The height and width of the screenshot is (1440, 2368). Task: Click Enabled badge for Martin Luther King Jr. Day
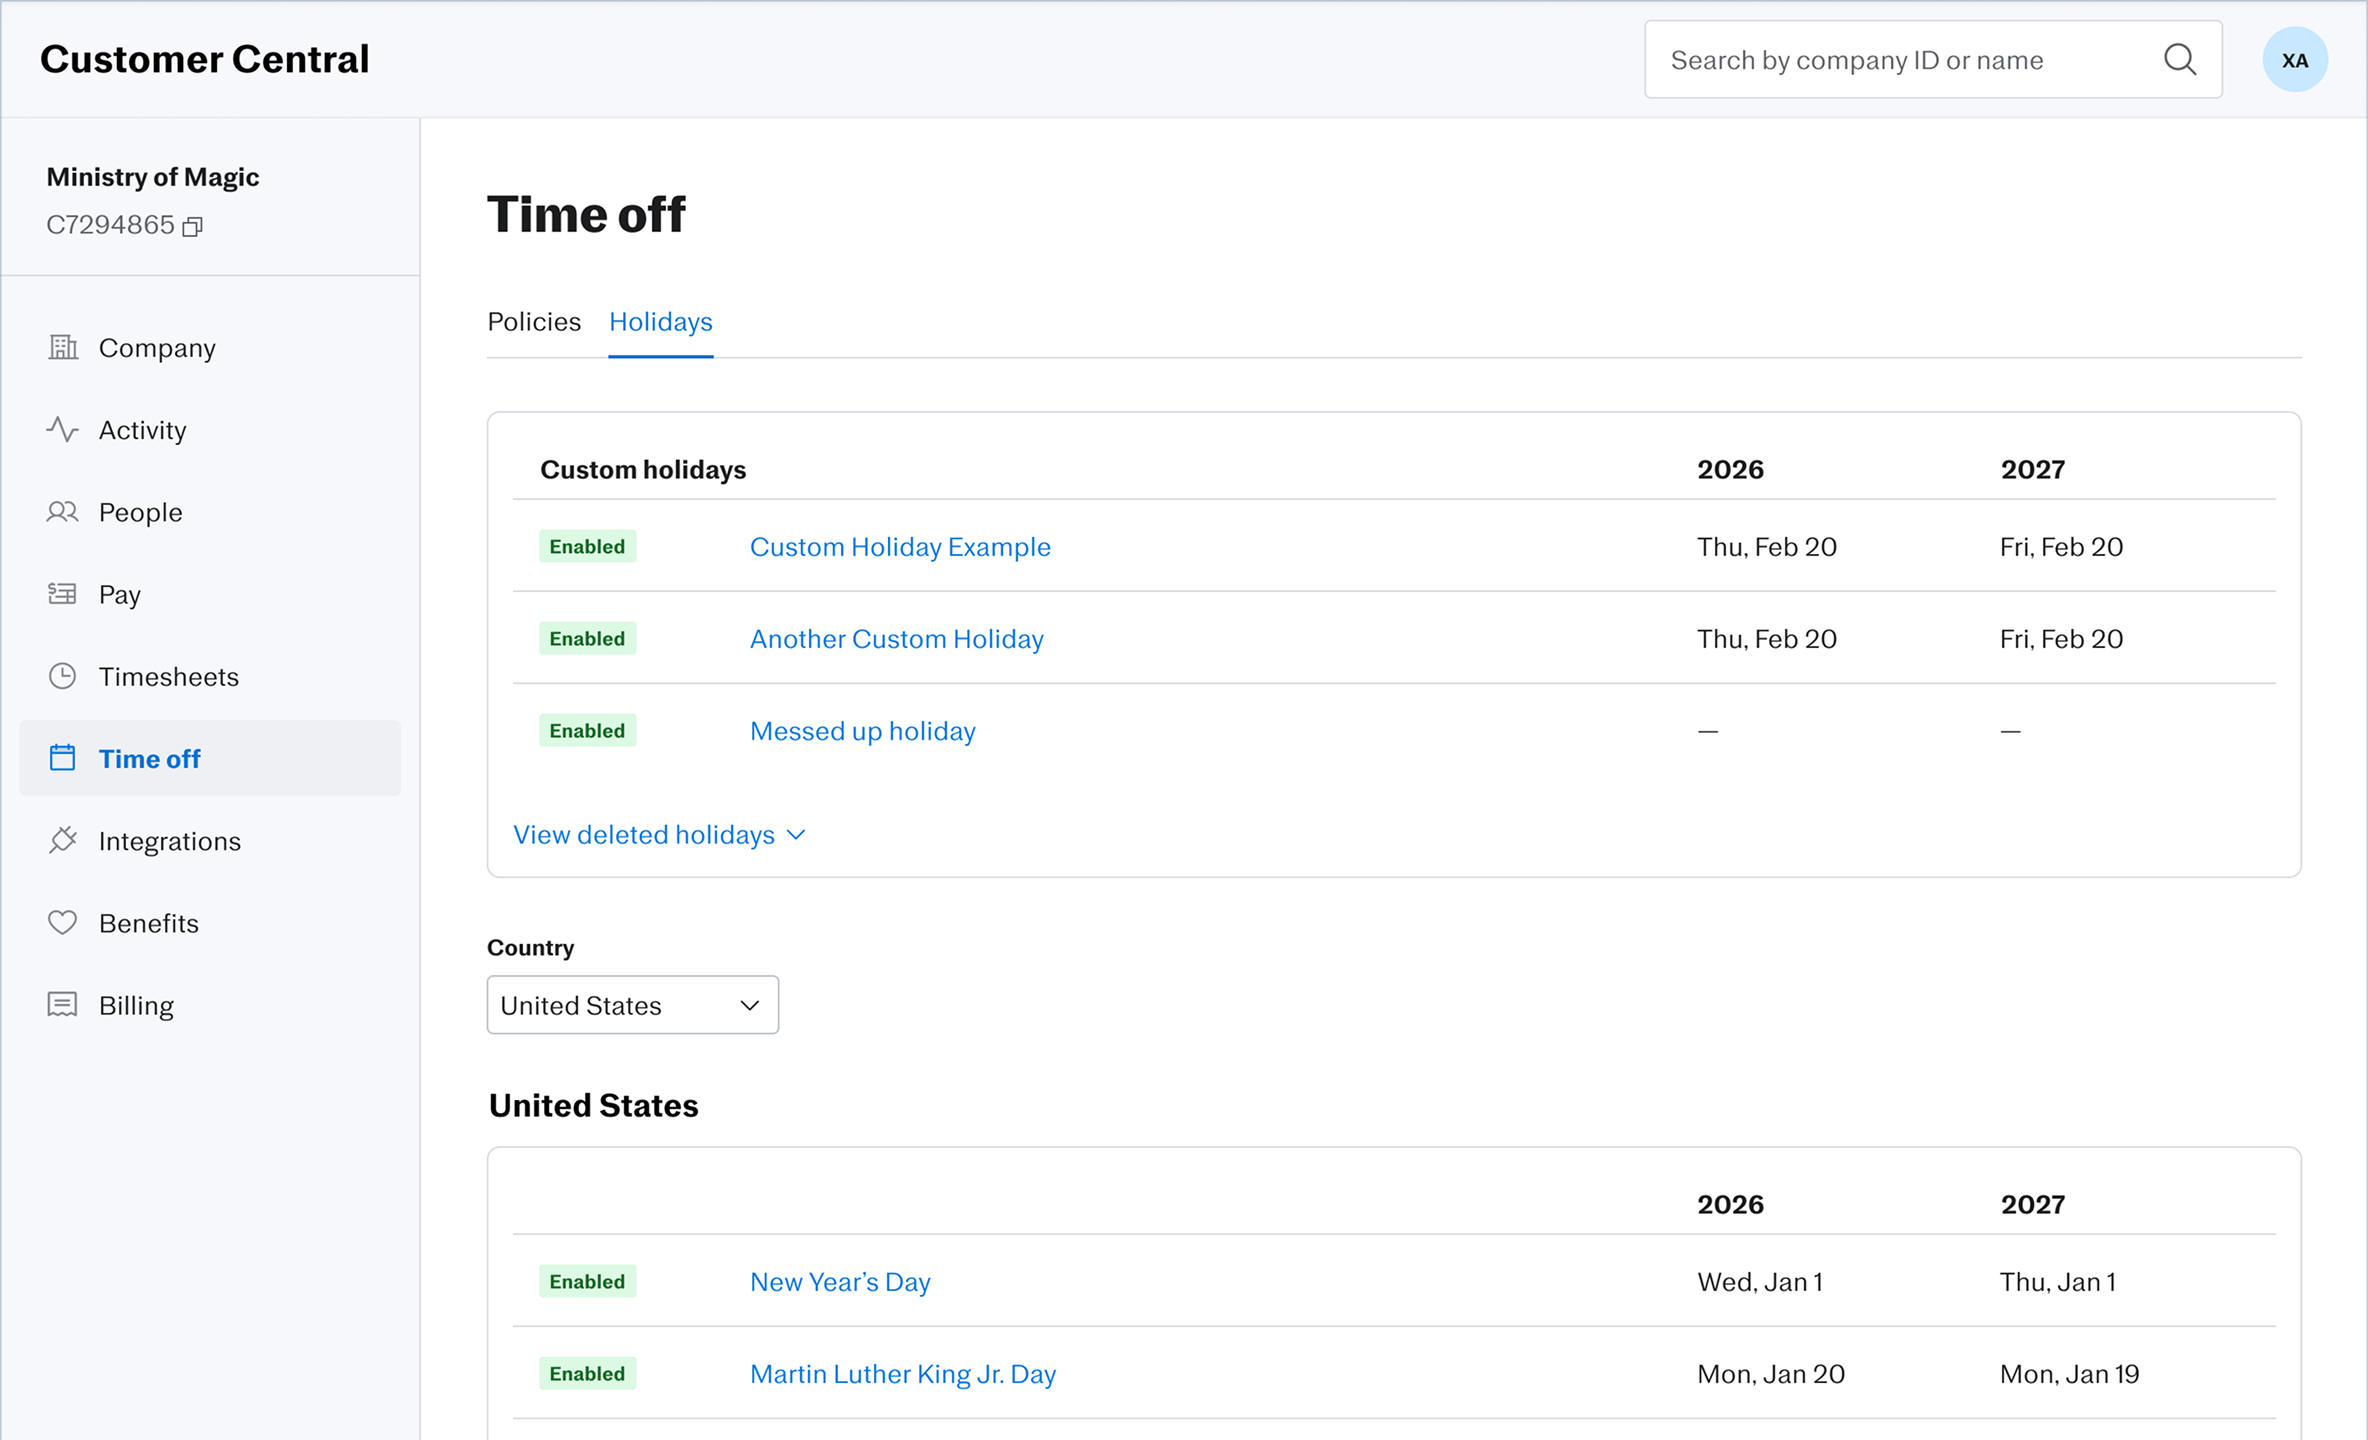(587, 1374)
